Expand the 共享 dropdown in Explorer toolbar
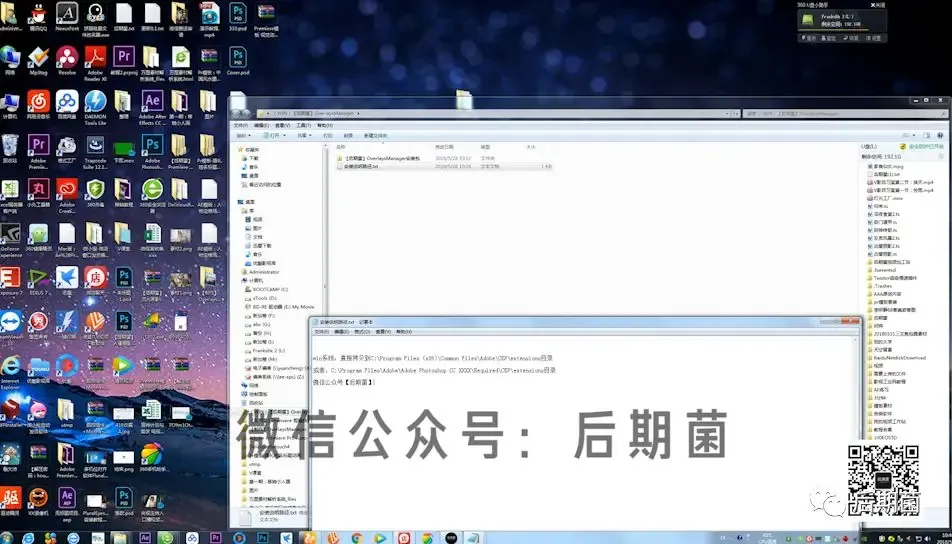This screenshot has height=544, width=952. [304, 135]
